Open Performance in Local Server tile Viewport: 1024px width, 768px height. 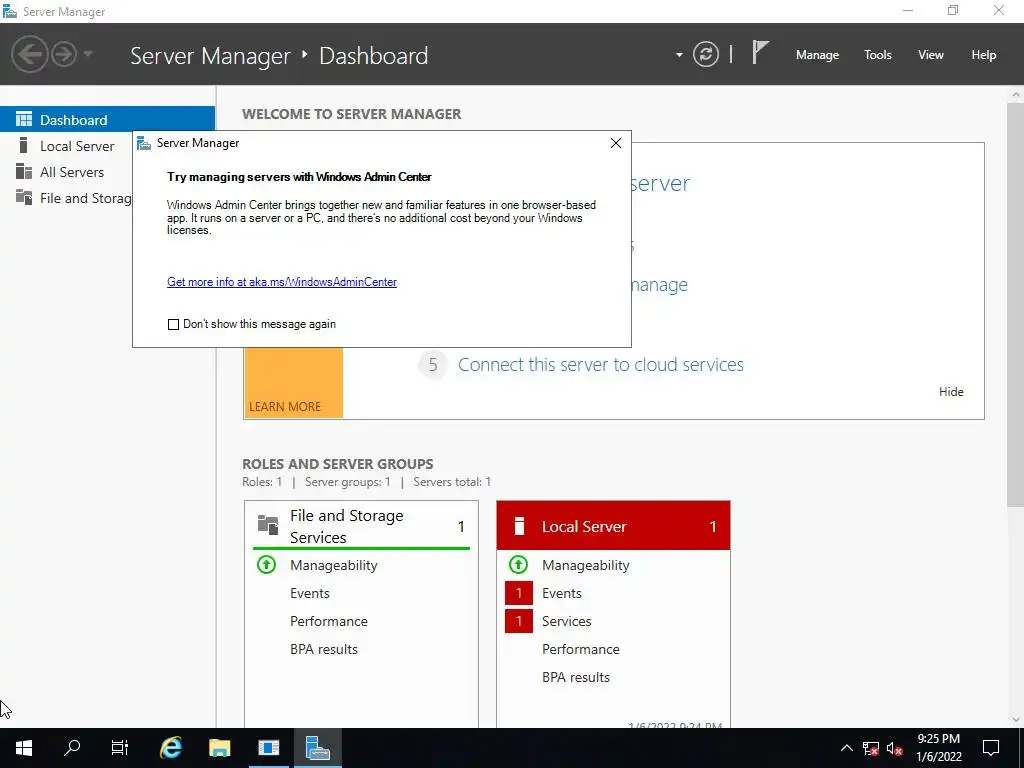tap(581, 650)
